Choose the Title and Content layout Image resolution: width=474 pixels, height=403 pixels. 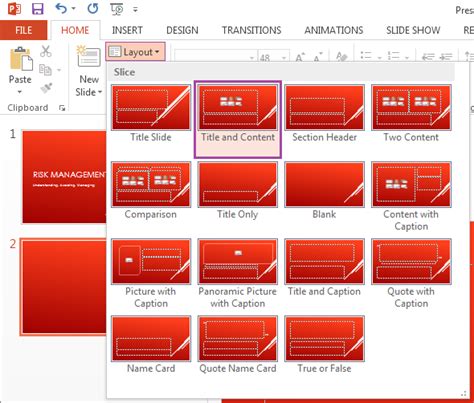238,119
